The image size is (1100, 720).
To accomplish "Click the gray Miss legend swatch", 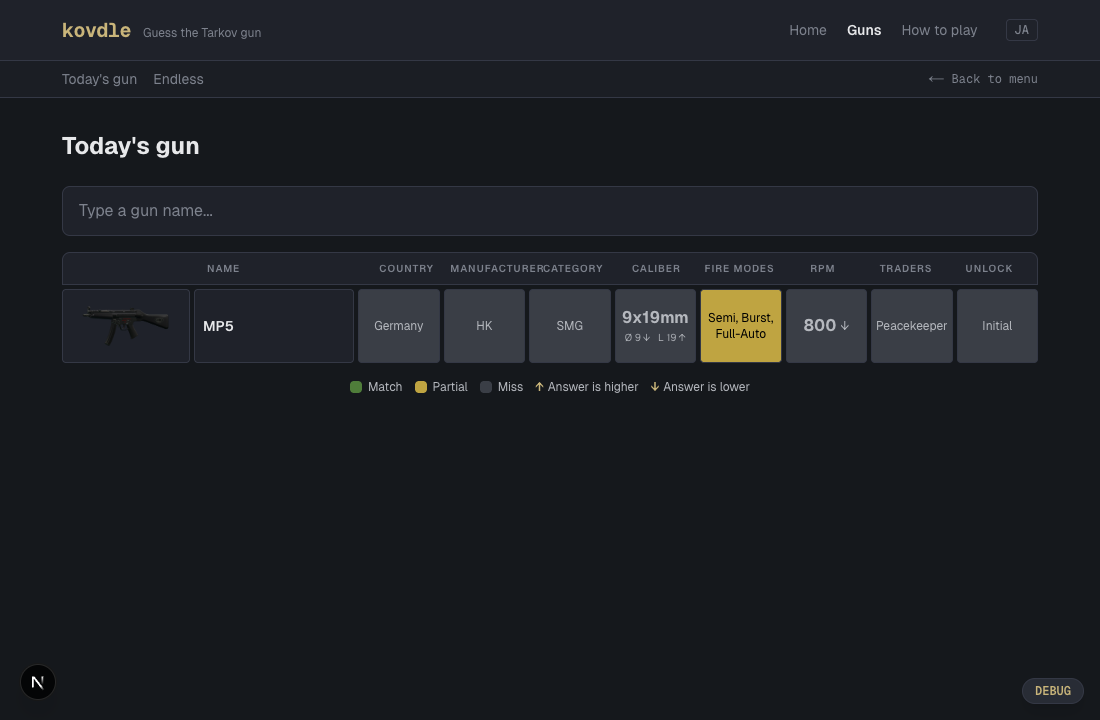I will pyautogui.click(x=486, y=387).
